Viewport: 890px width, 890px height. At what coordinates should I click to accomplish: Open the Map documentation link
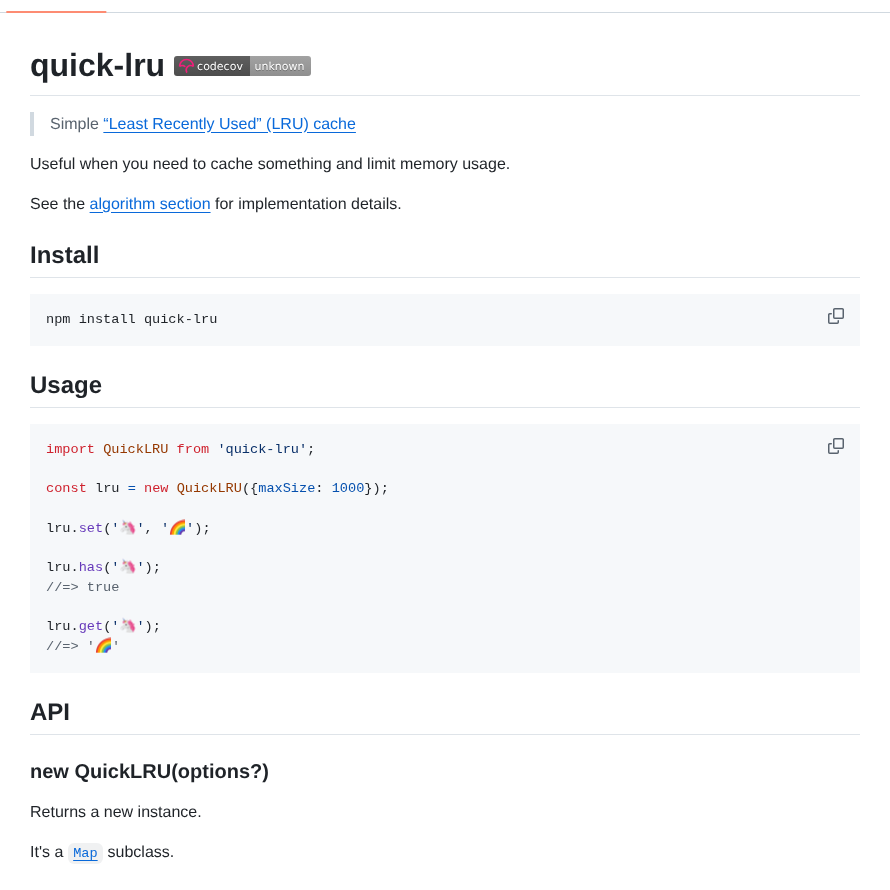[85, 853]
